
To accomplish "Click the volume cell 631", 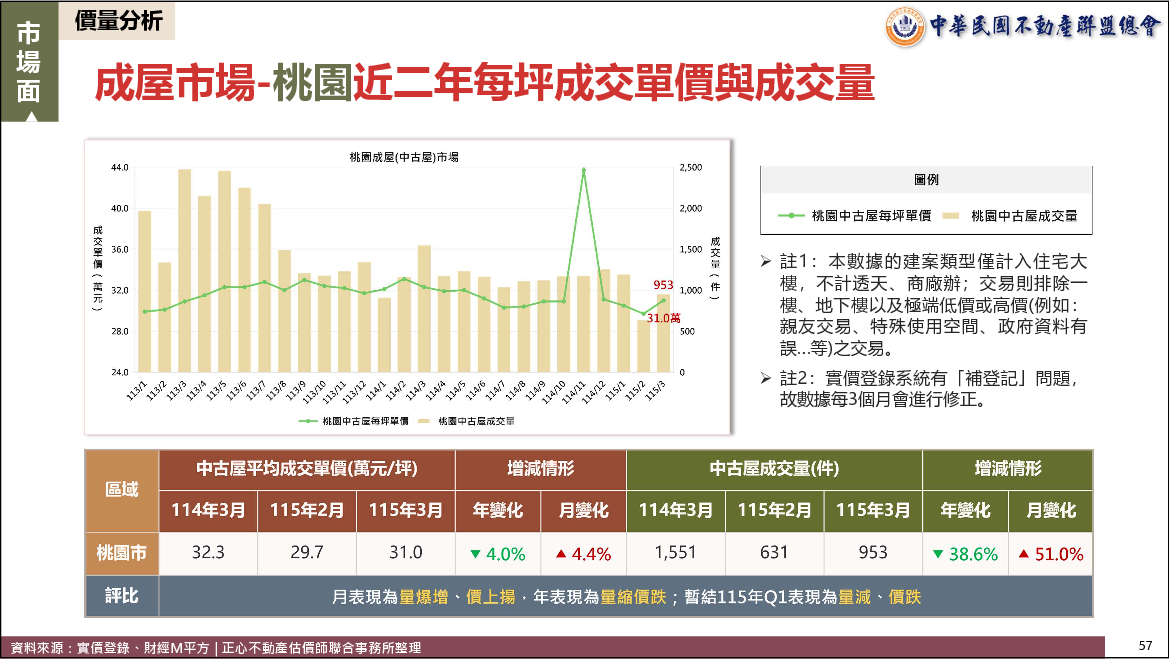I will (774, 552).
